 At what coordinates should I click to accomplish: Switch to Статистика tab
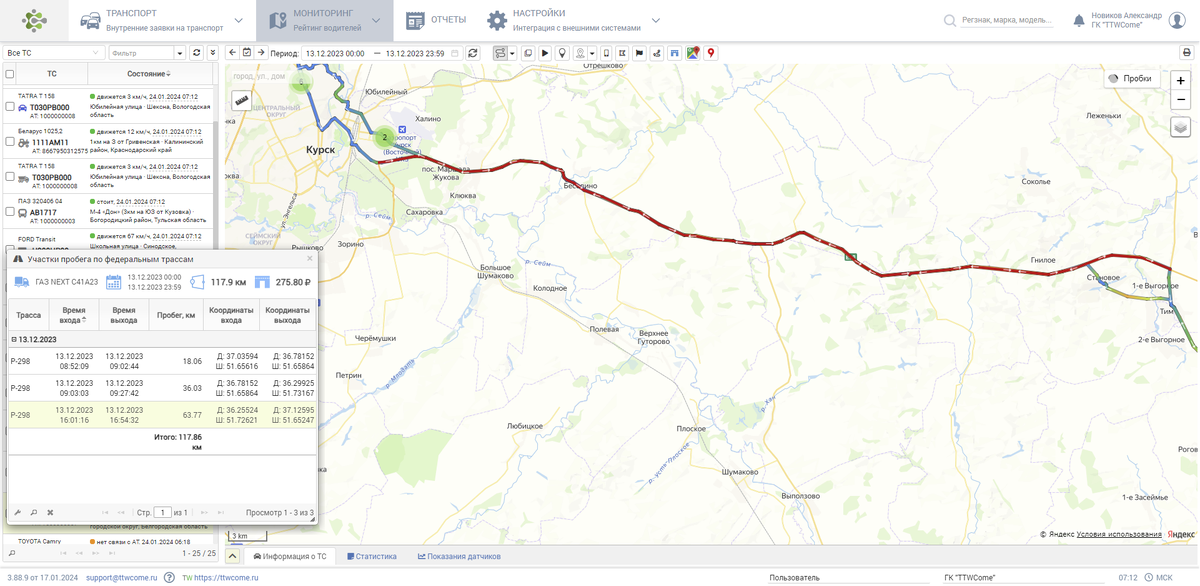tap(371, 556)
